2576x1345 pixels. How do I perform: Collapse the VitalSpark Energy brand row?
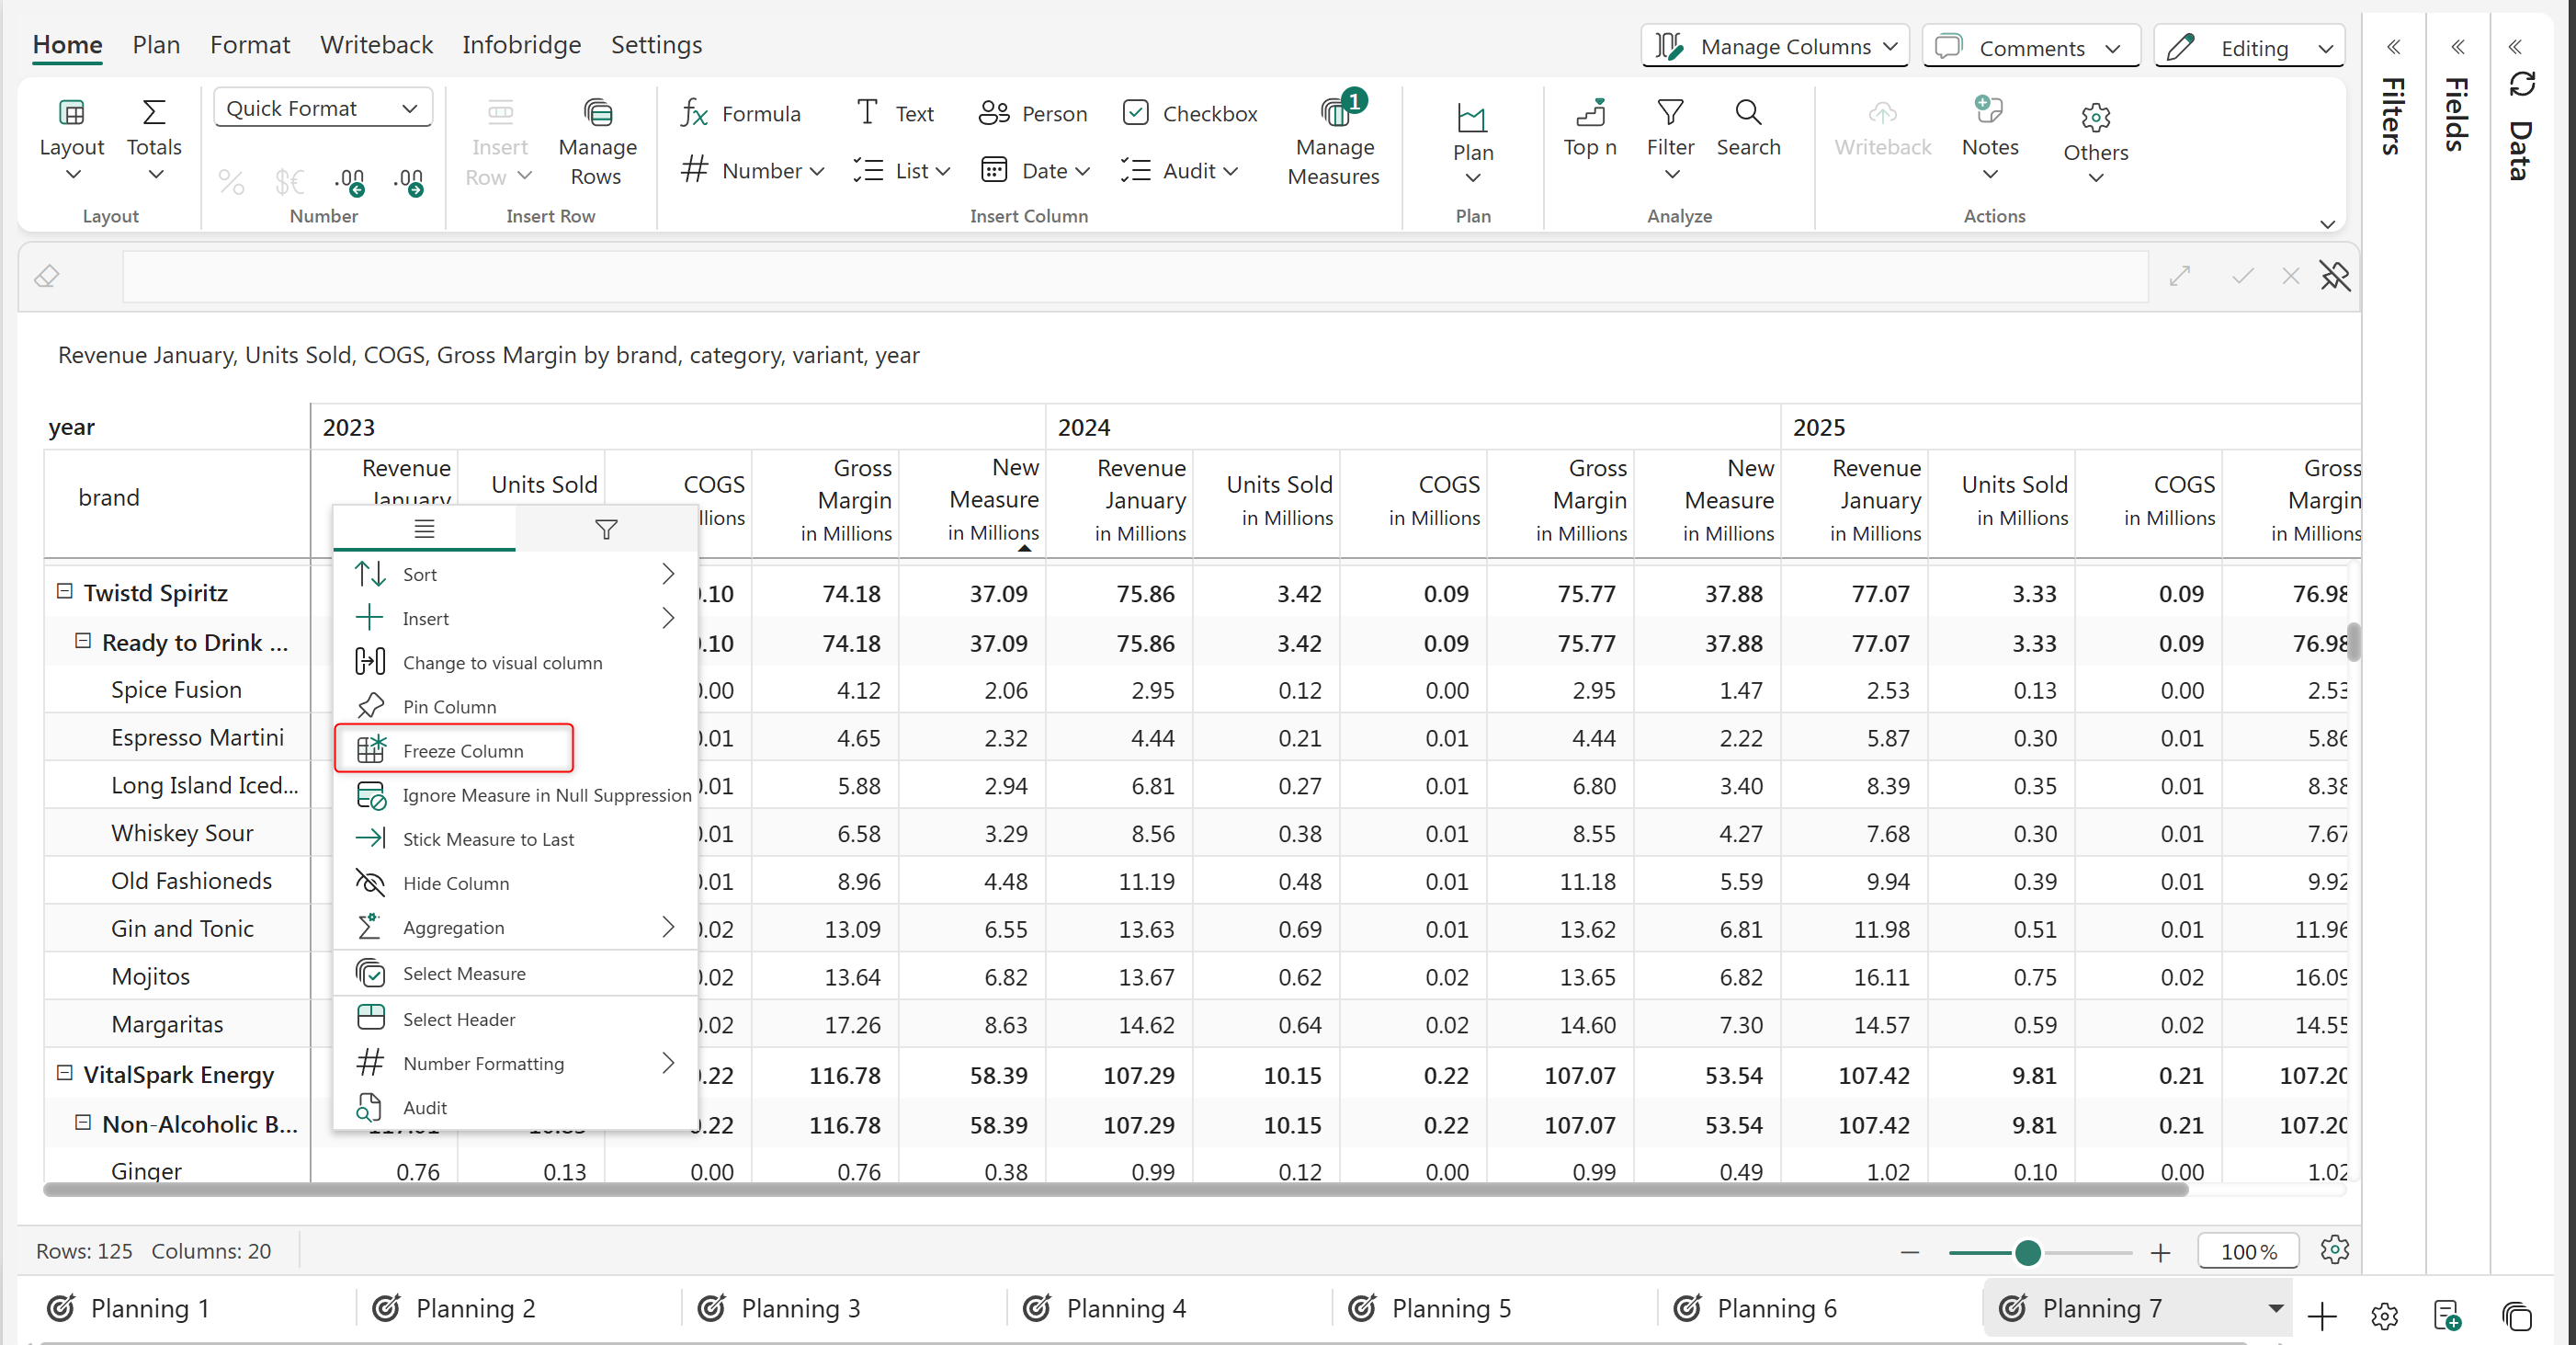64,1073
